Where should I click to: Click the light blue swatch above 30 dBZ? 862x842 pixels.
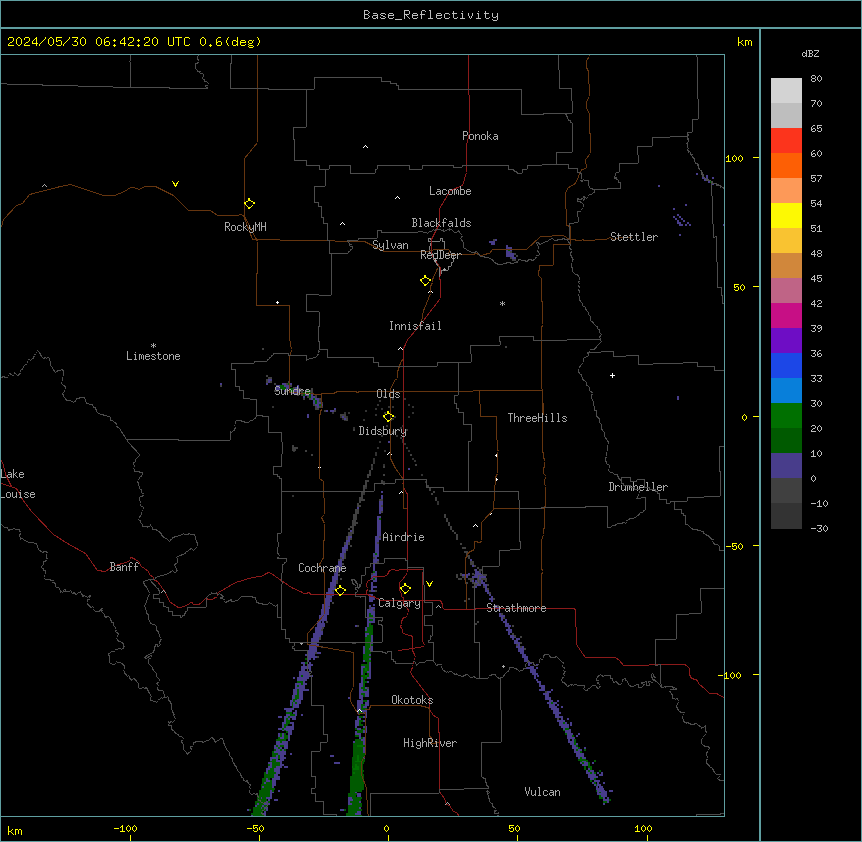pyautogui.click(x=786, y=391)
